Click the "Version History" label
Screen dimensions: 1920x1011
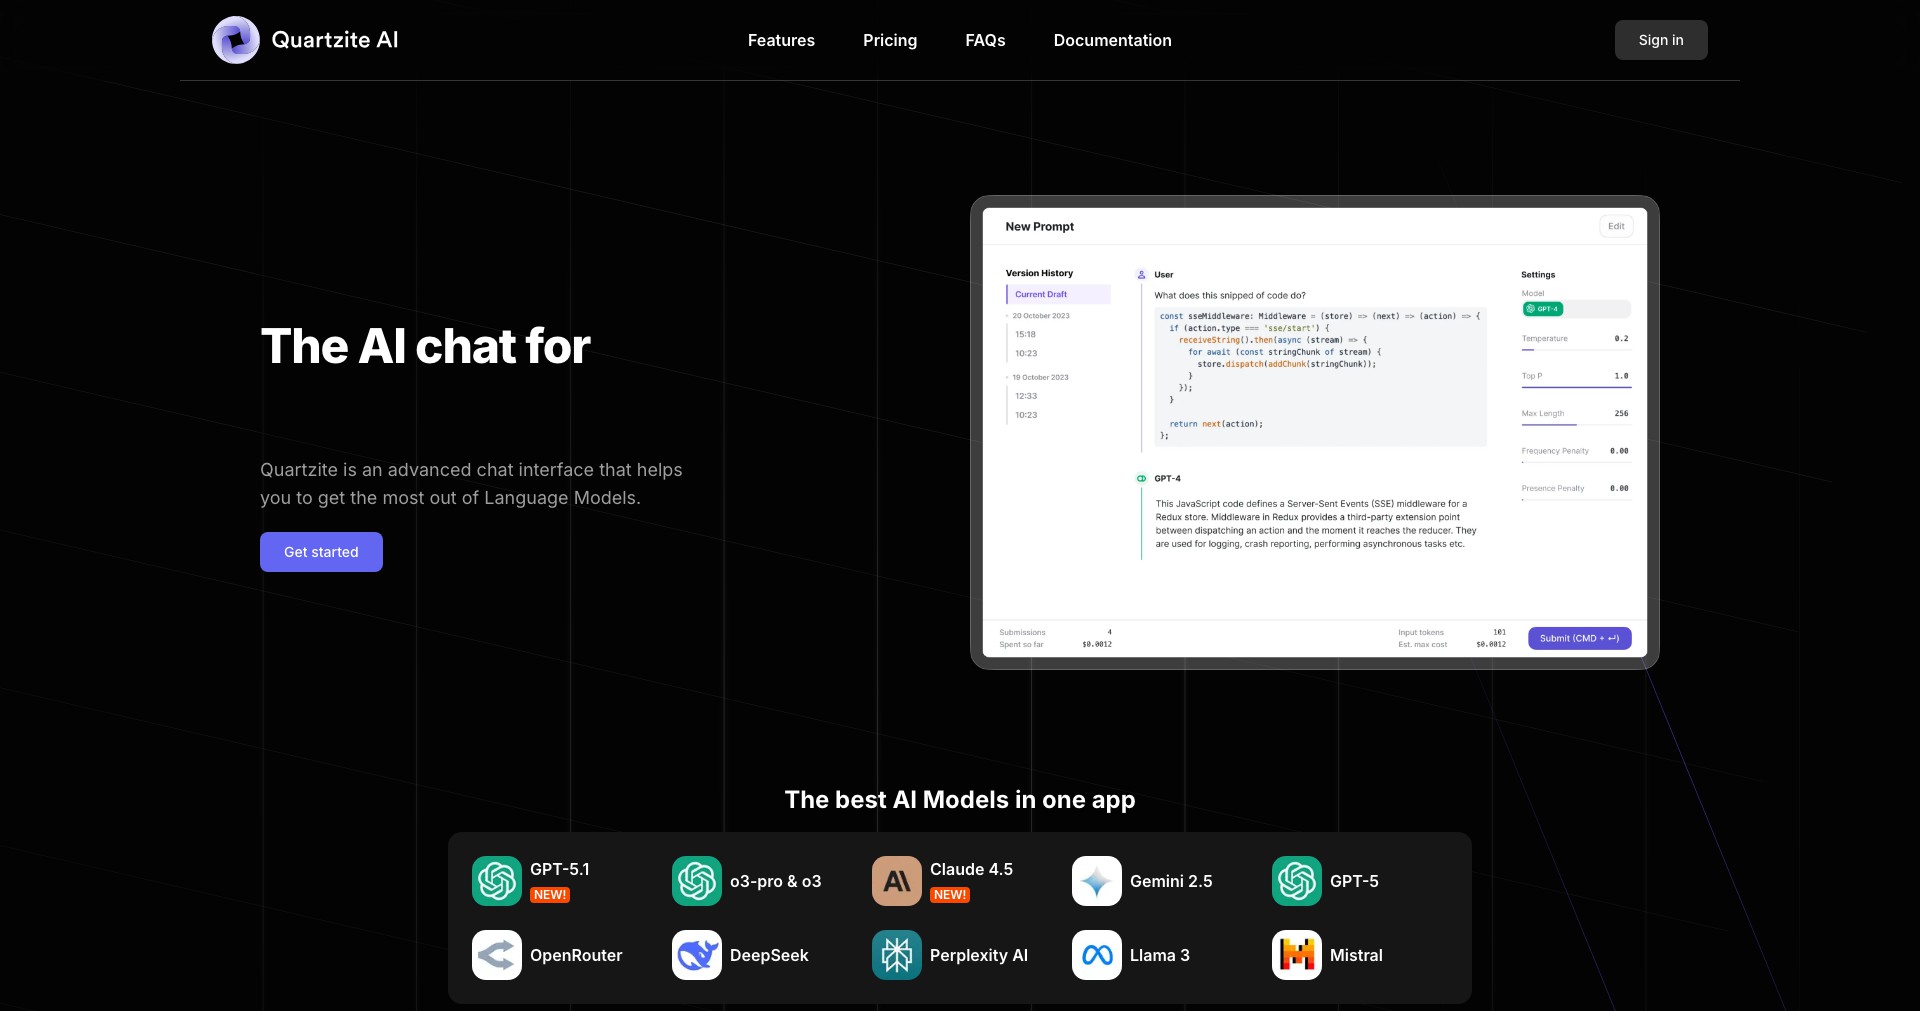tap(1039, 273)
